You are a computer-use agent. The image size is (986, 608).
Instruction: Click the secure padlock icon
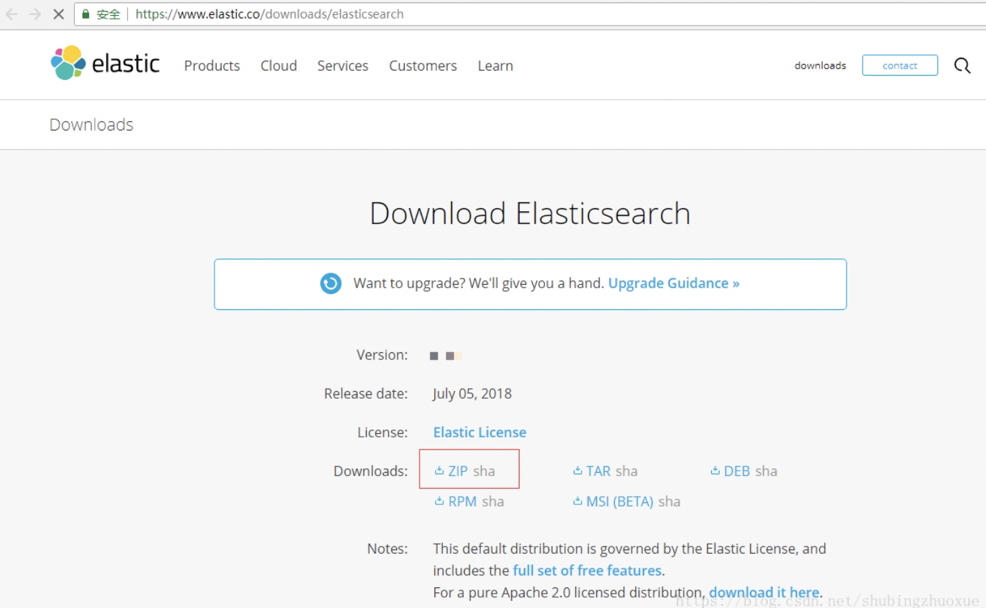(86, 14)
